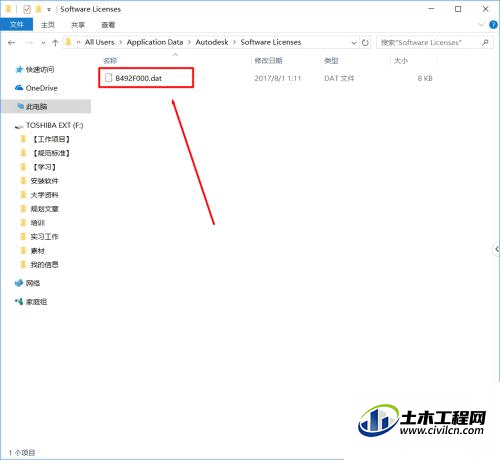Open the 大学资料 folder
500x460 pixels.
point(44,195)
